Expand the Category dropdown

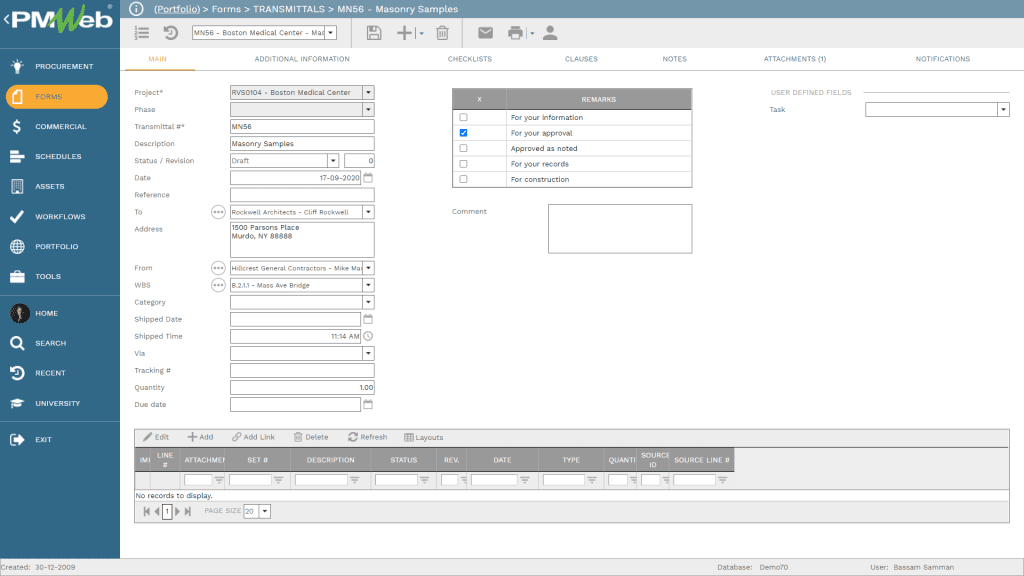368,302
